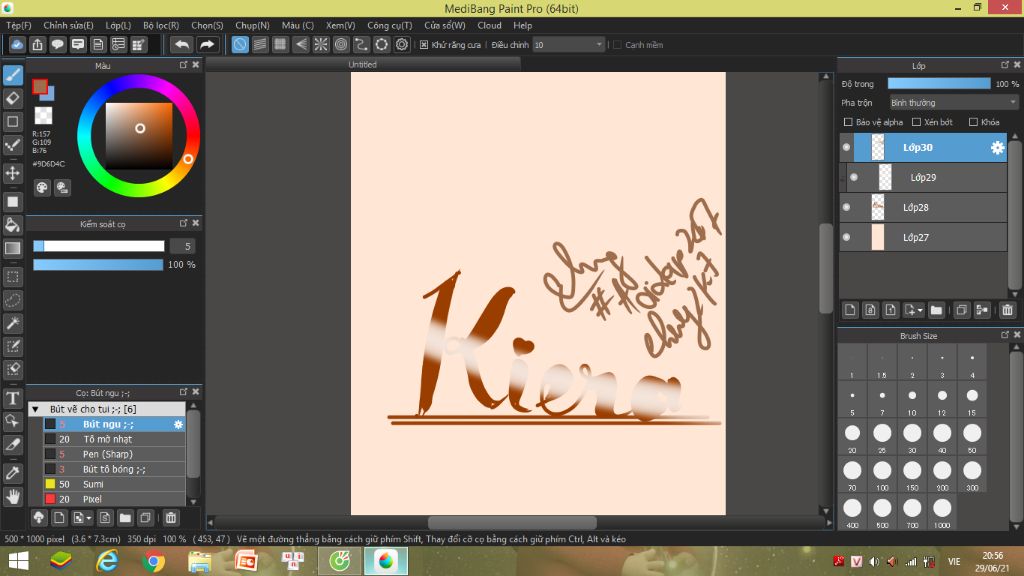Viewport: 1024px width, 576px height.
Task: Enable curve snap
Action: point(361,44)
